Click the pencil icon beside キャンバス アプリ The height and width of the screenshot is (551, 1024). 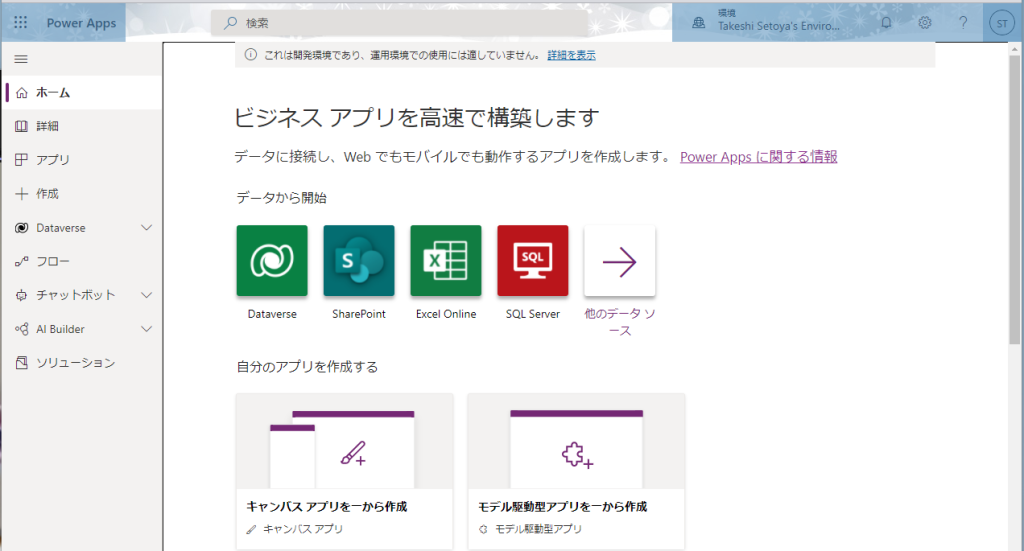click(x=251, y=529)
